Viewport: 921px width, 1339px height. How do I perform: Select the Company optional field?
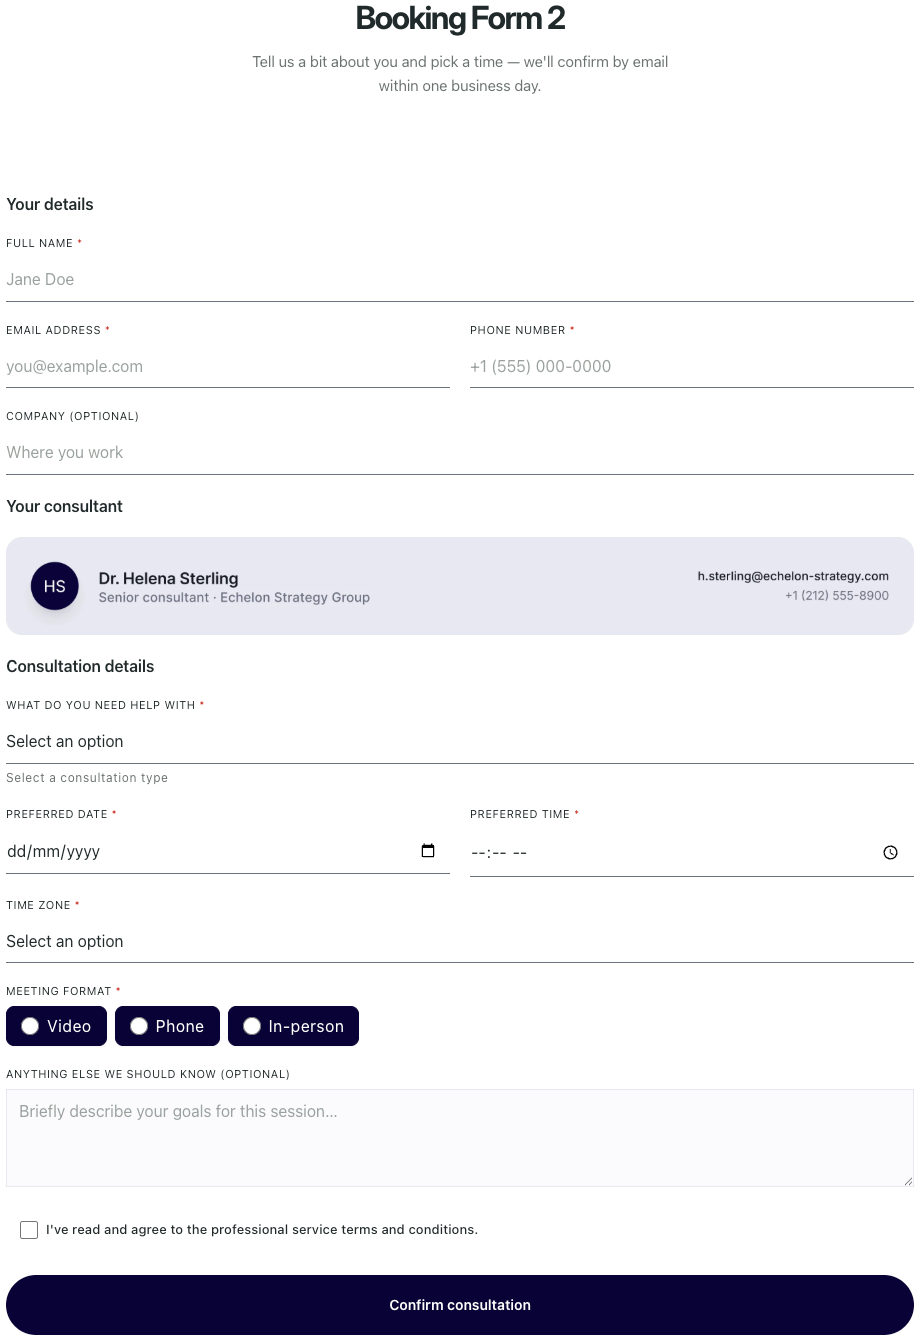460,452
